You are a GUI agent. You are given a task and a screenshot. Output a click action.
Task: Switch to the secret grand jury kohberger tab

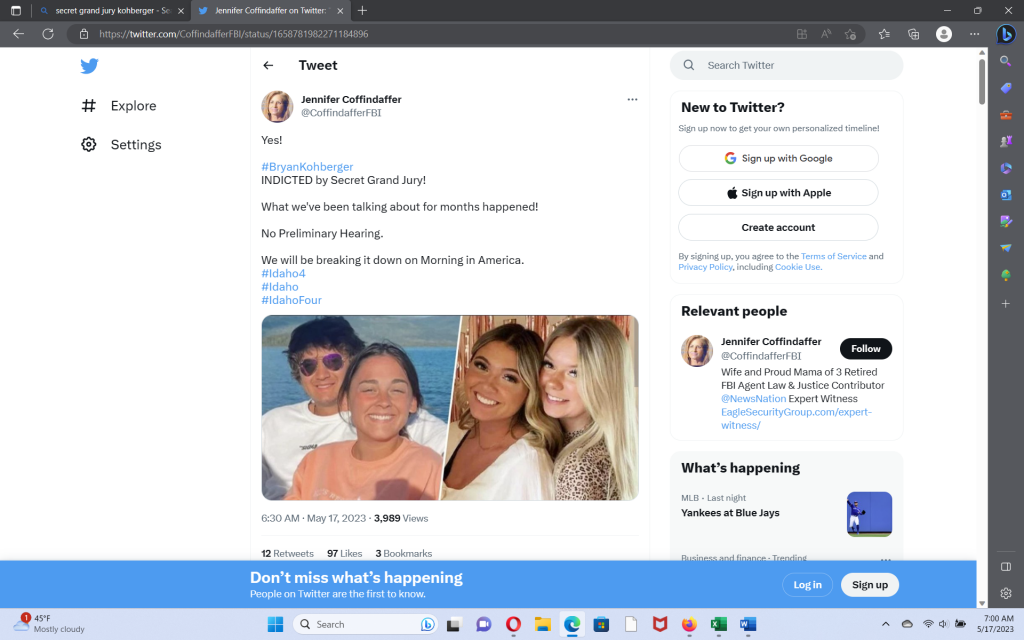(x=105, y=10)
